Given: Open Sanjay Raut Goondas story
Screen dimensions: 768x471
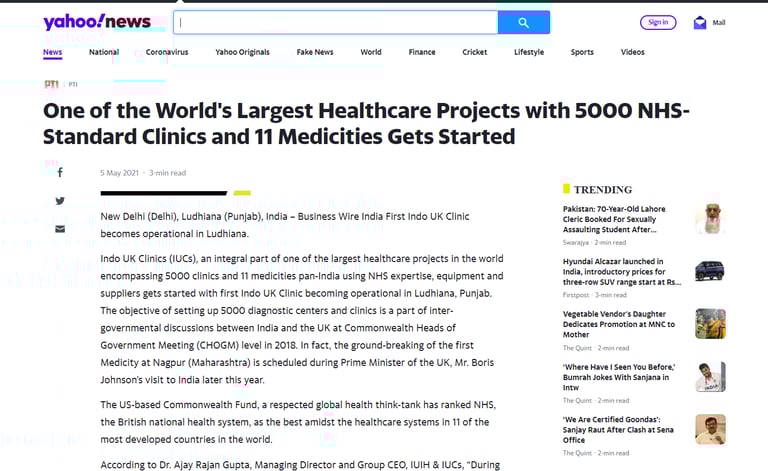Looking at the screenshot, I should pyautogui.click(x=618, y=429).
